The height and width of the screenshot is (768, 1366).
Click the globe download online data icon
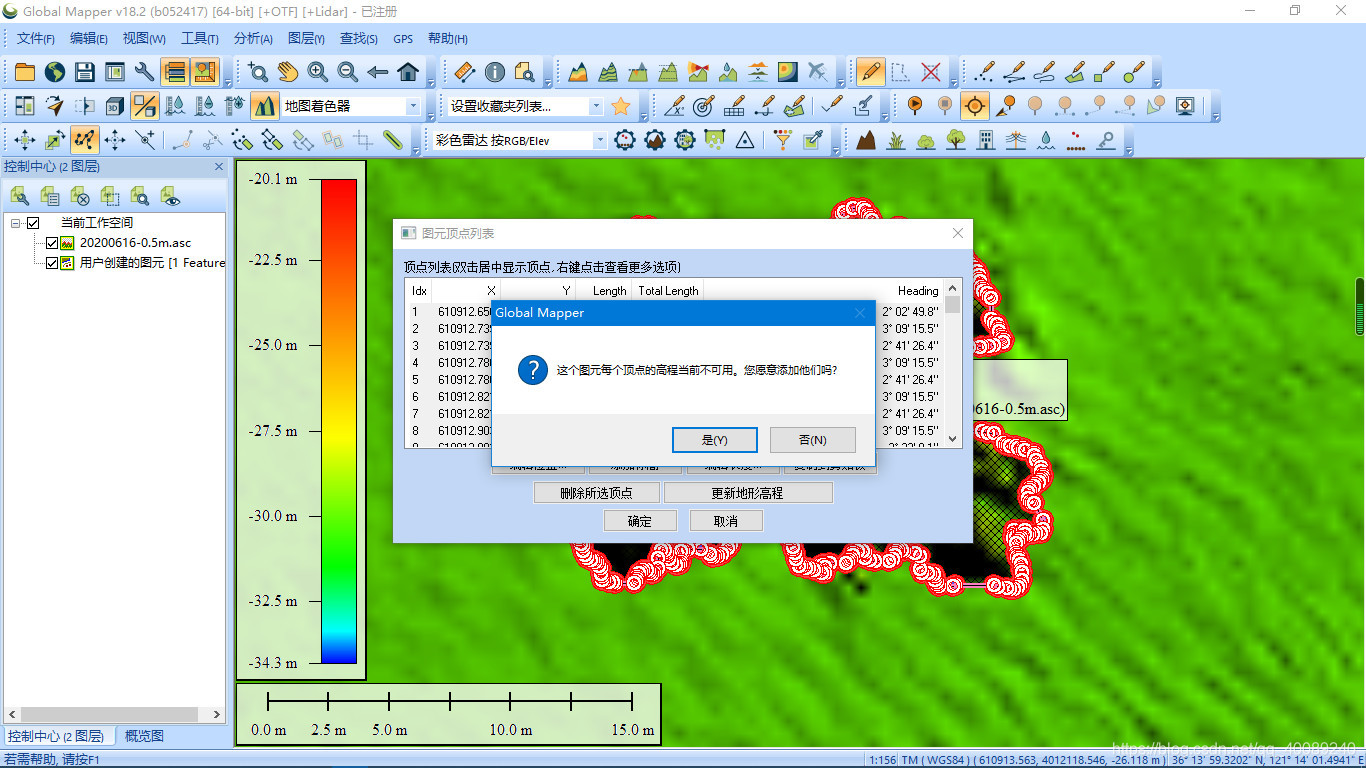55,72
